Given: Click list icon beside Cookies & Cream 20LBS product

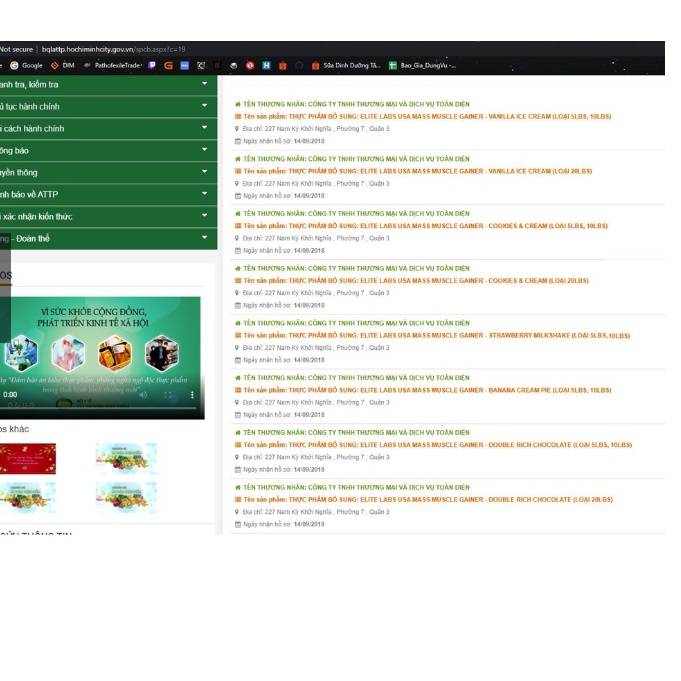Looking at the screenshot, I should [x=238, y=281].
